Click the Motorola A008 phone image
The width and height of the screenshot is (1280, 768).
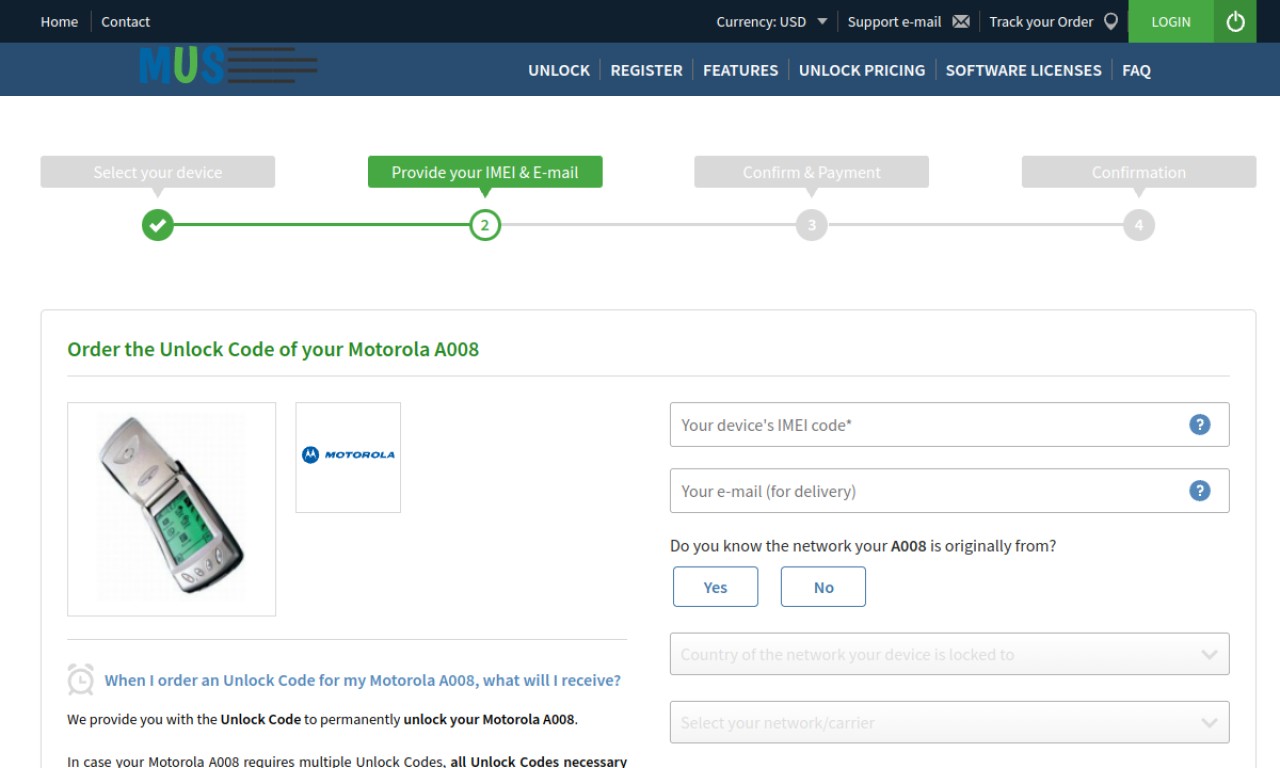coord(171,509)
